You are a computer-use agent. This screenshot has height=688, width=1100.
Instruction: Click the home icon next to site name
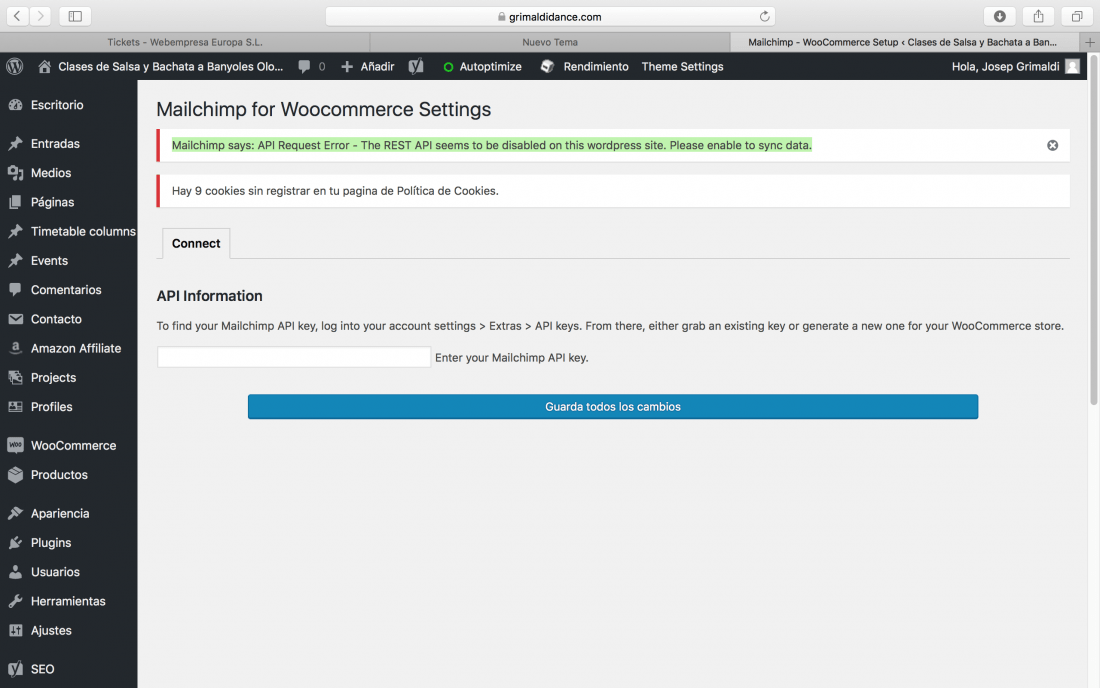click(44, 67)
